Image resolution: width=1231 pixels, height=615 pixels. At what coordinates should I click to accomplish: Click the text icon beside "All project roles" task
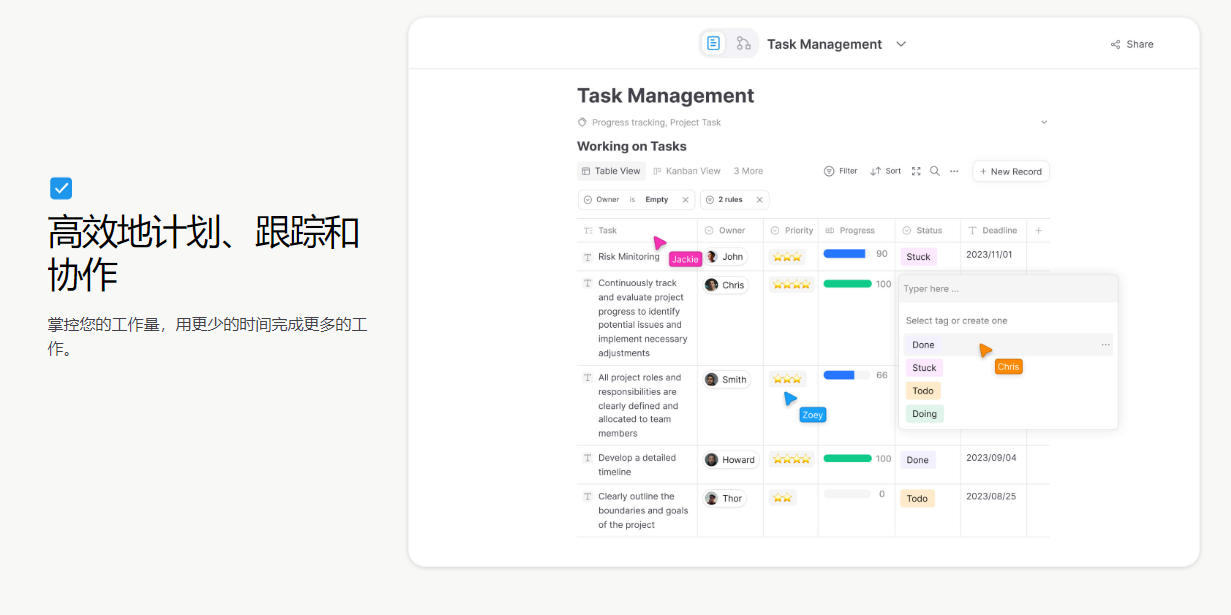[x=588, y=378]
